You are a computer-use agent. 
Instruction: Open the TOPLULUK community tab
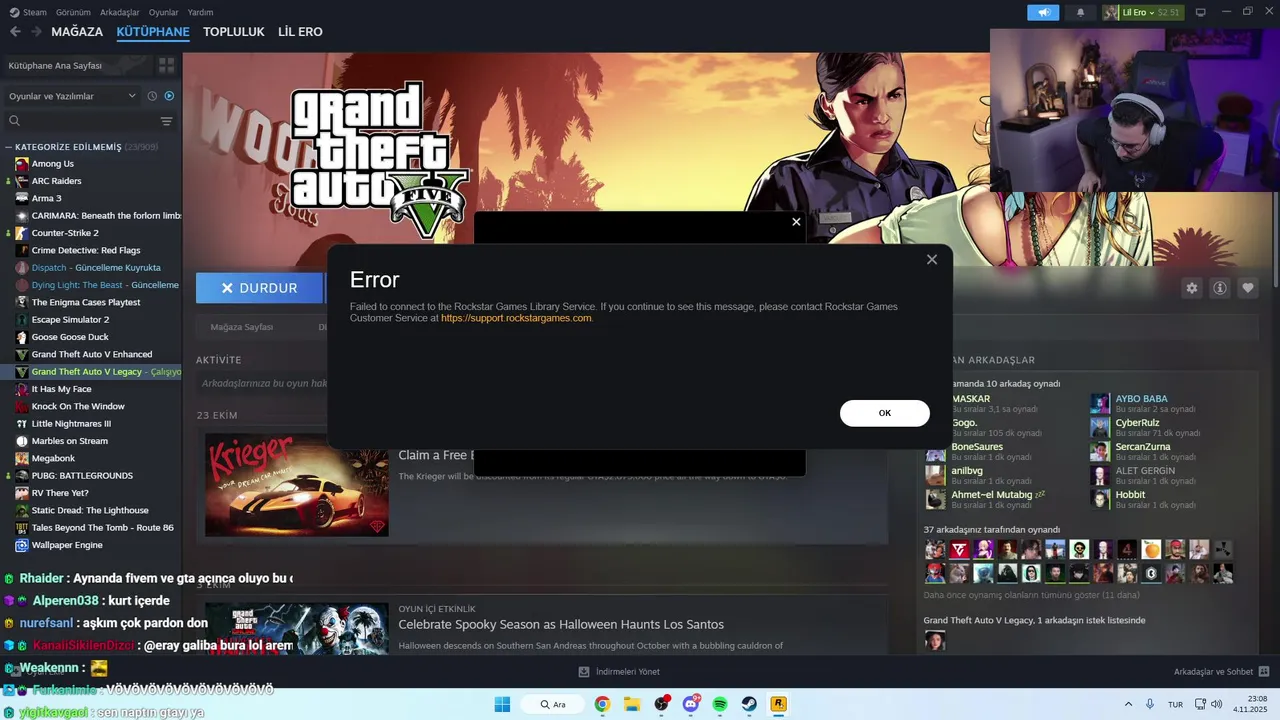pos(234,32)
